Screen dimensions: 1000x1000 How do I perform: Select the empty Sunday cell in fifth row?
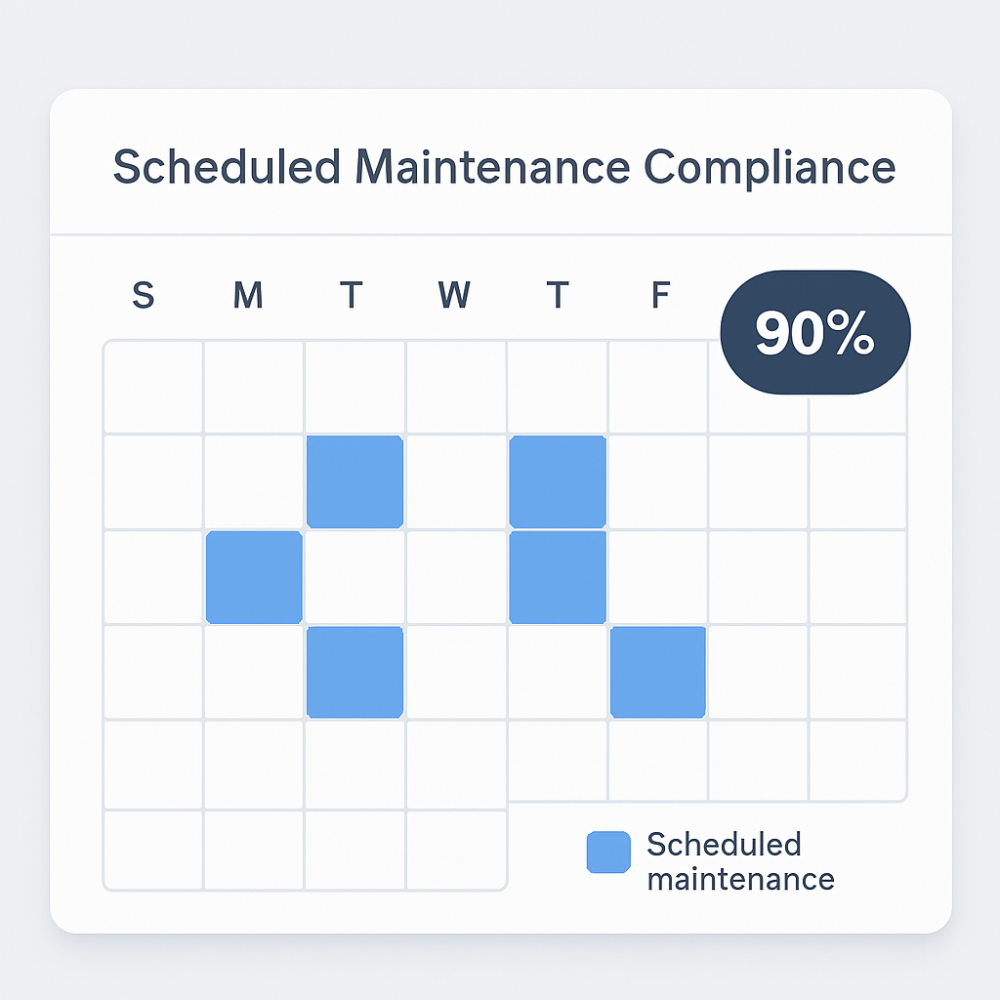pyautogui.click(x=153, y=765)
